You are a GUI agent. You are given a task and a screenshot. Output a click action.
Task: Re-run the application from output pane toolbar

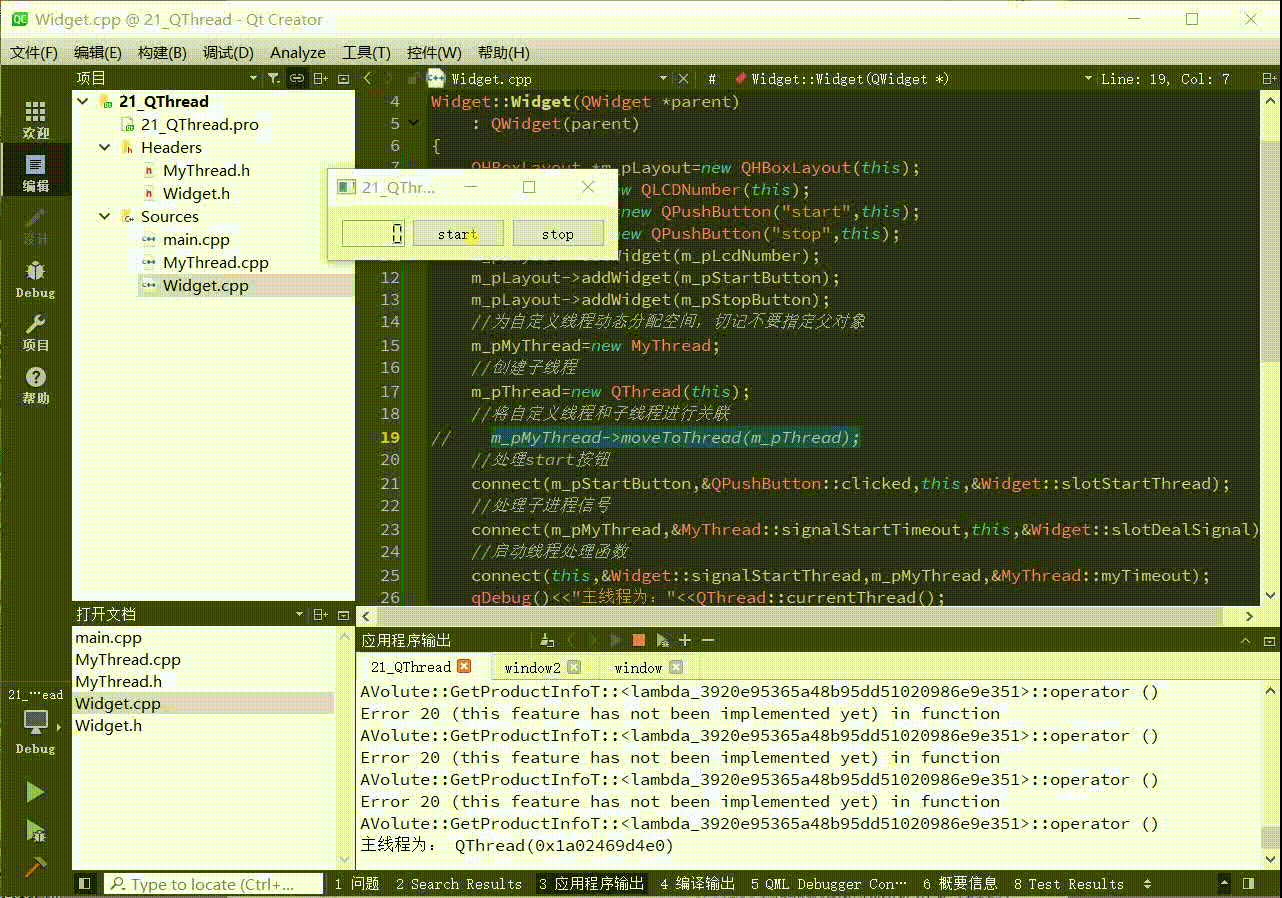click(x=615, y=640)
